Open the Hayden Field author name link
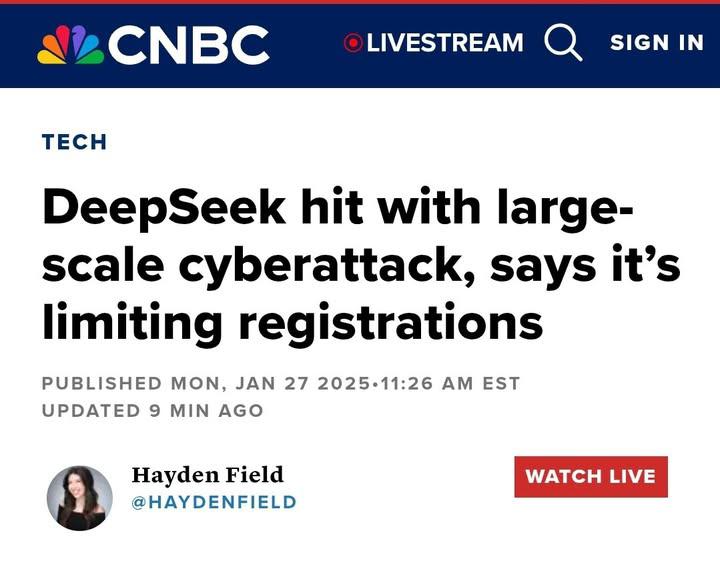This screenshot has height=585, width=720. click(x=207, y=474)
